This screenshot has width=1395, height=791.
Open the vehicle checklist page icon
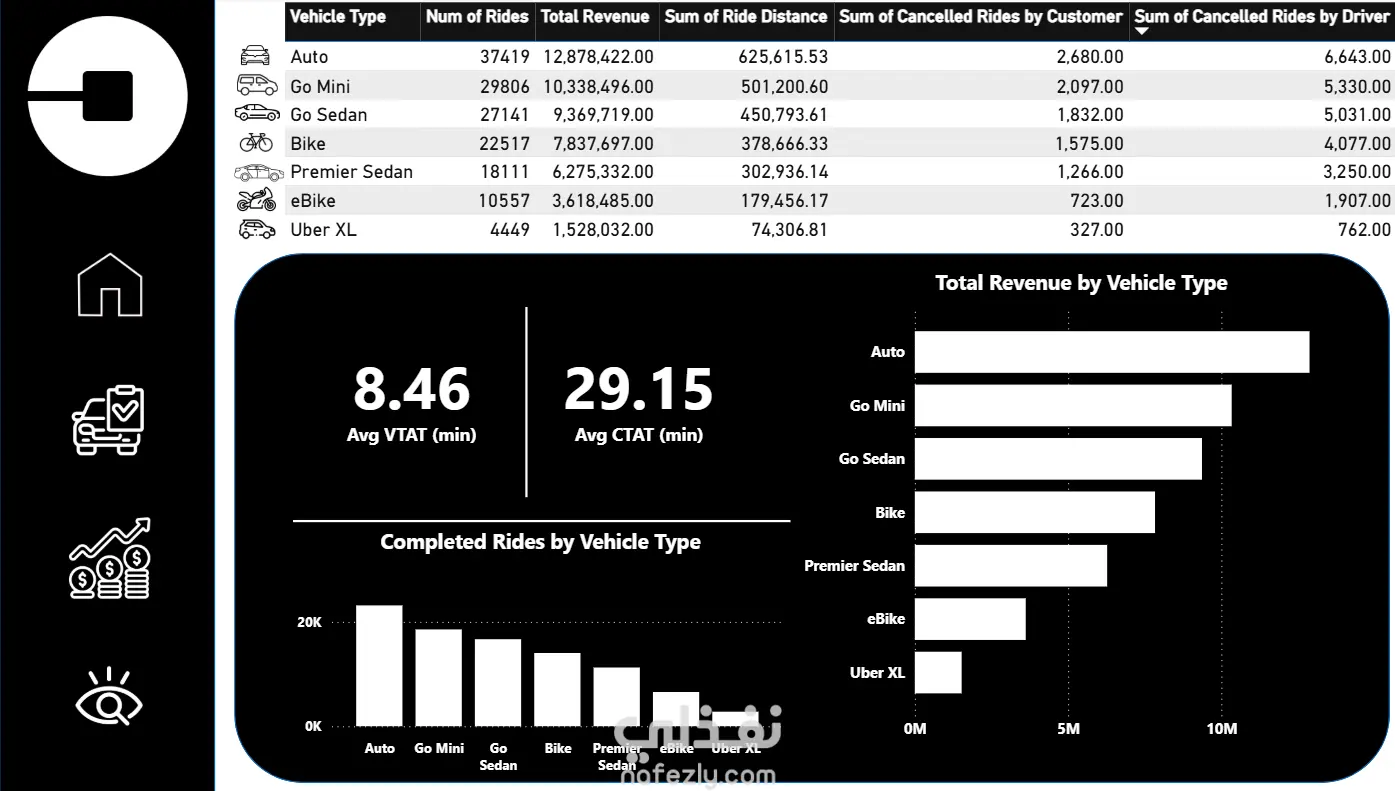pos(109,420)
